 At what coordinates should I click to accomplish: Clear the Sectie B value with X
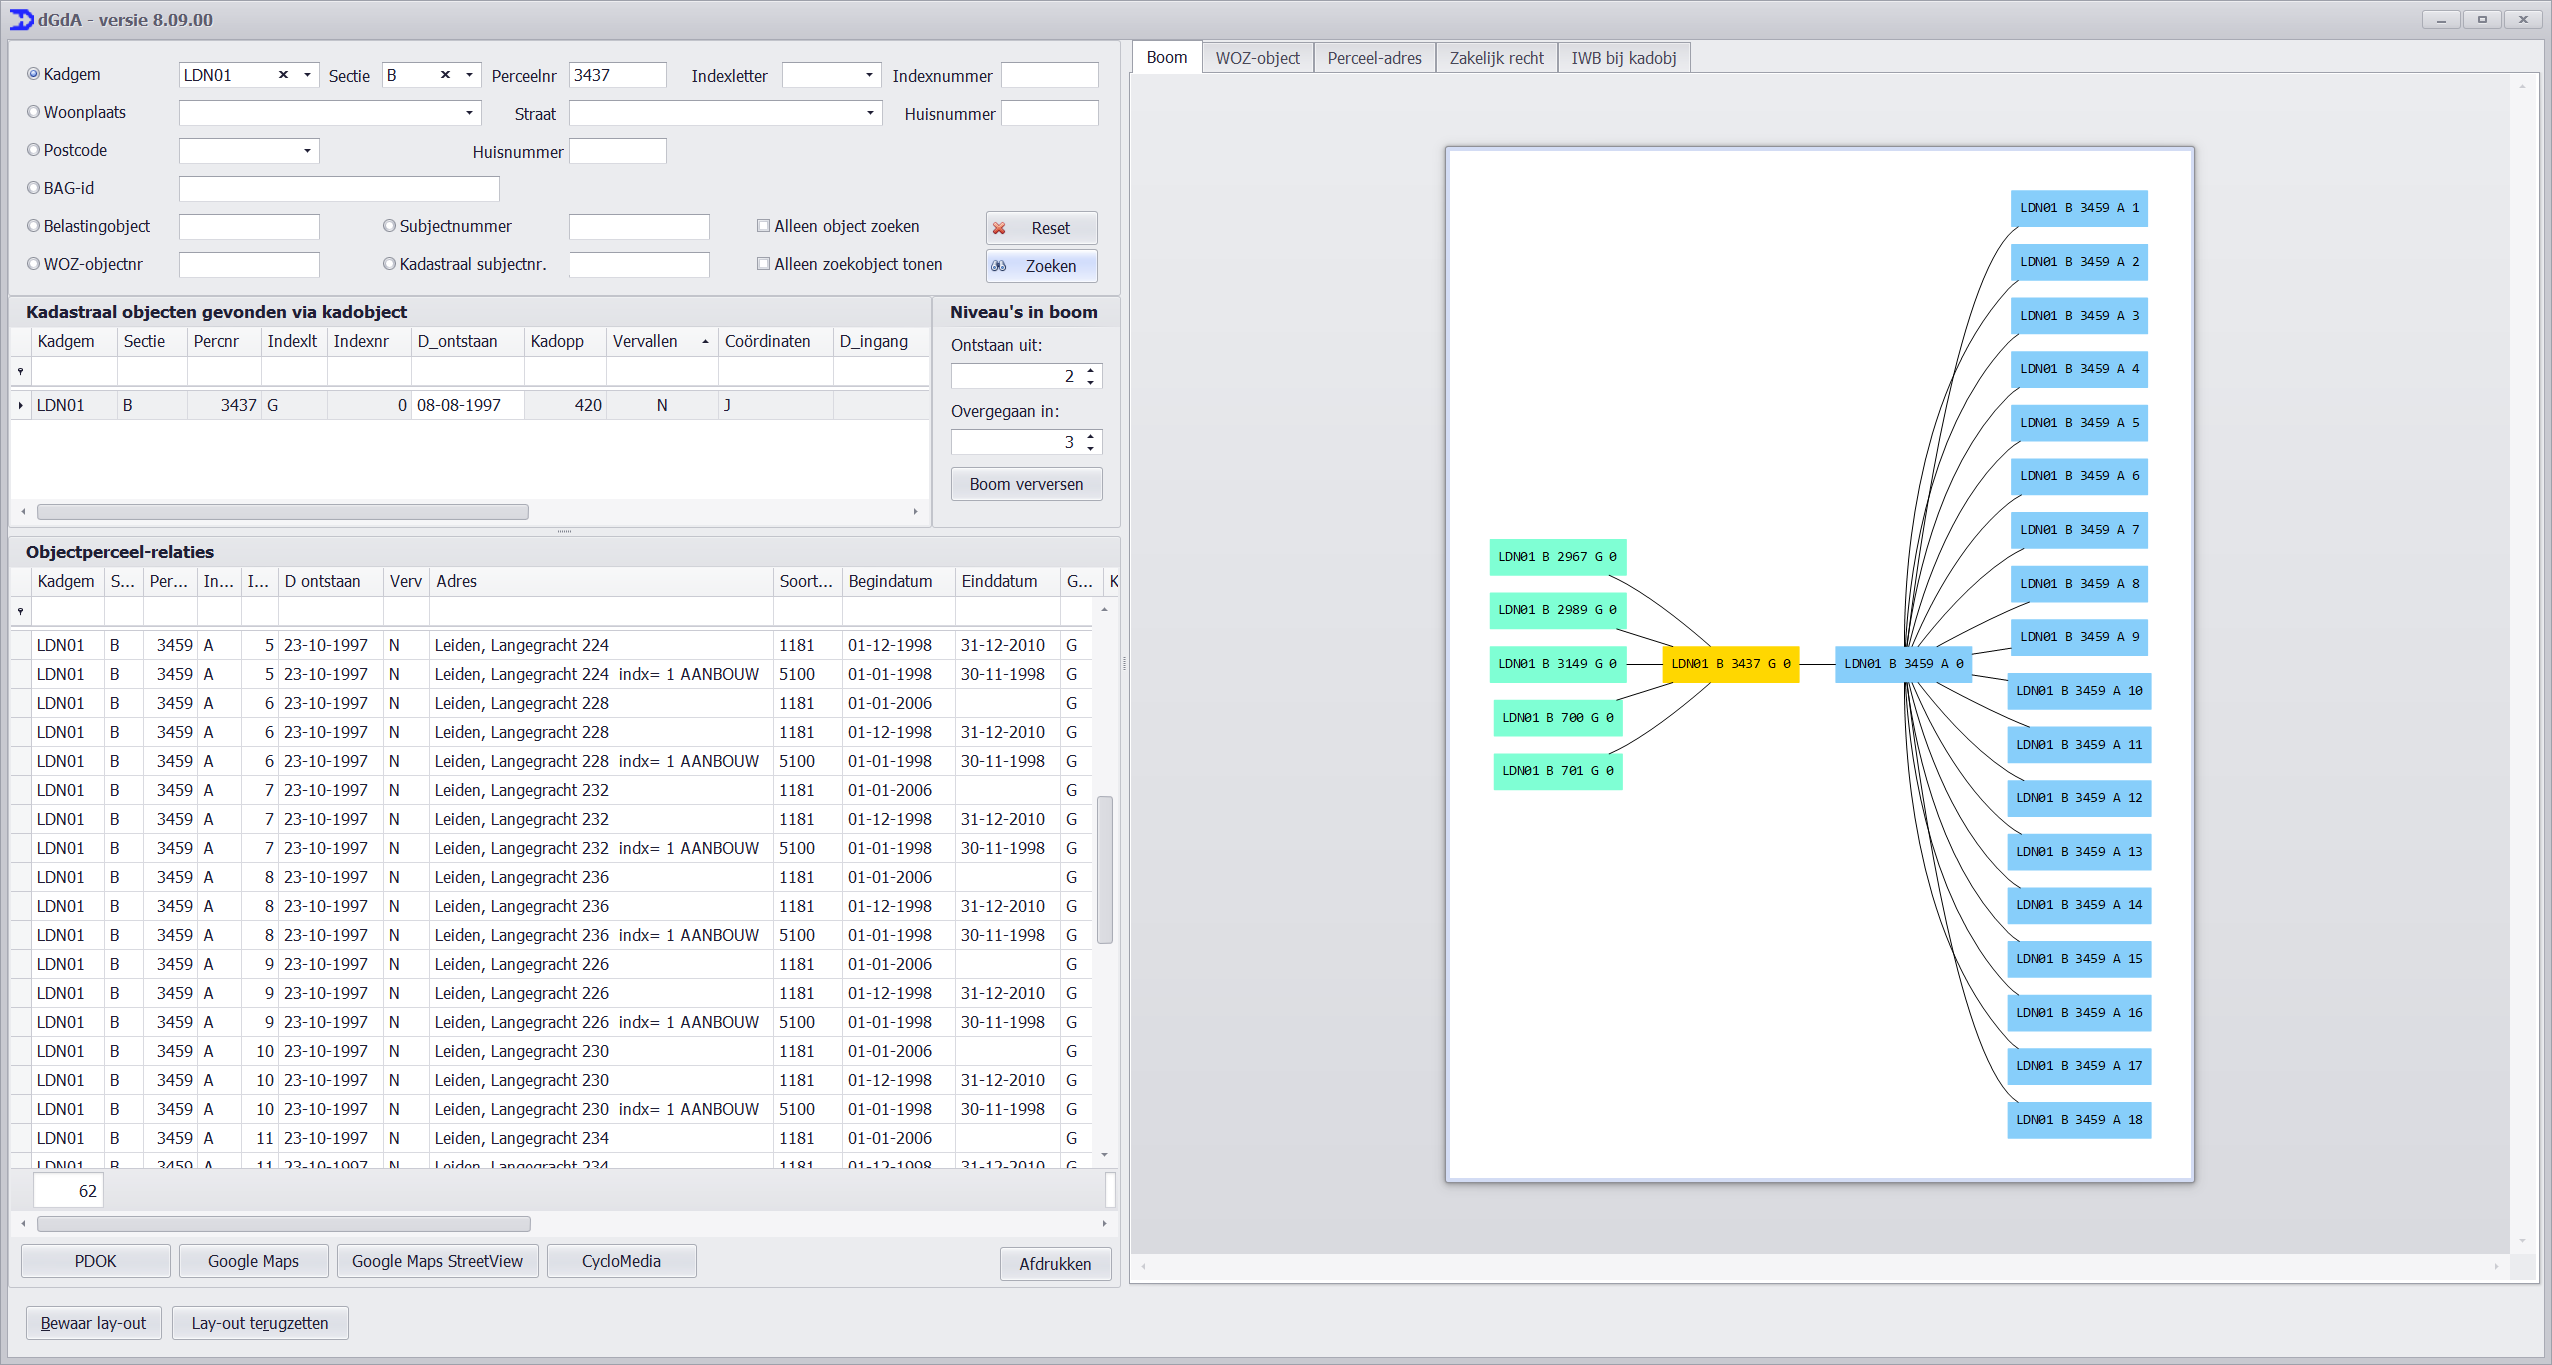(445, 75)
